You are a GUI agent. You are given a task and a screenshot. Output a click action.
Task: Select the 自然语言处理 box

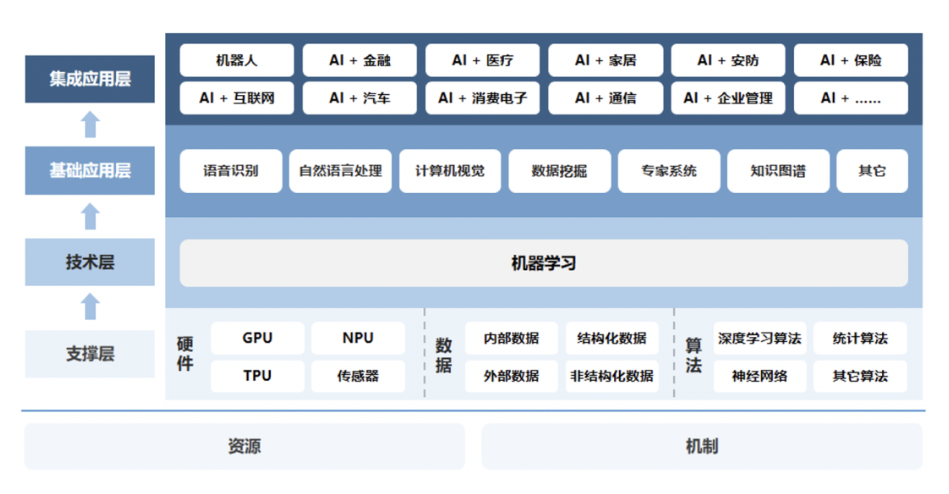(340, 171)
